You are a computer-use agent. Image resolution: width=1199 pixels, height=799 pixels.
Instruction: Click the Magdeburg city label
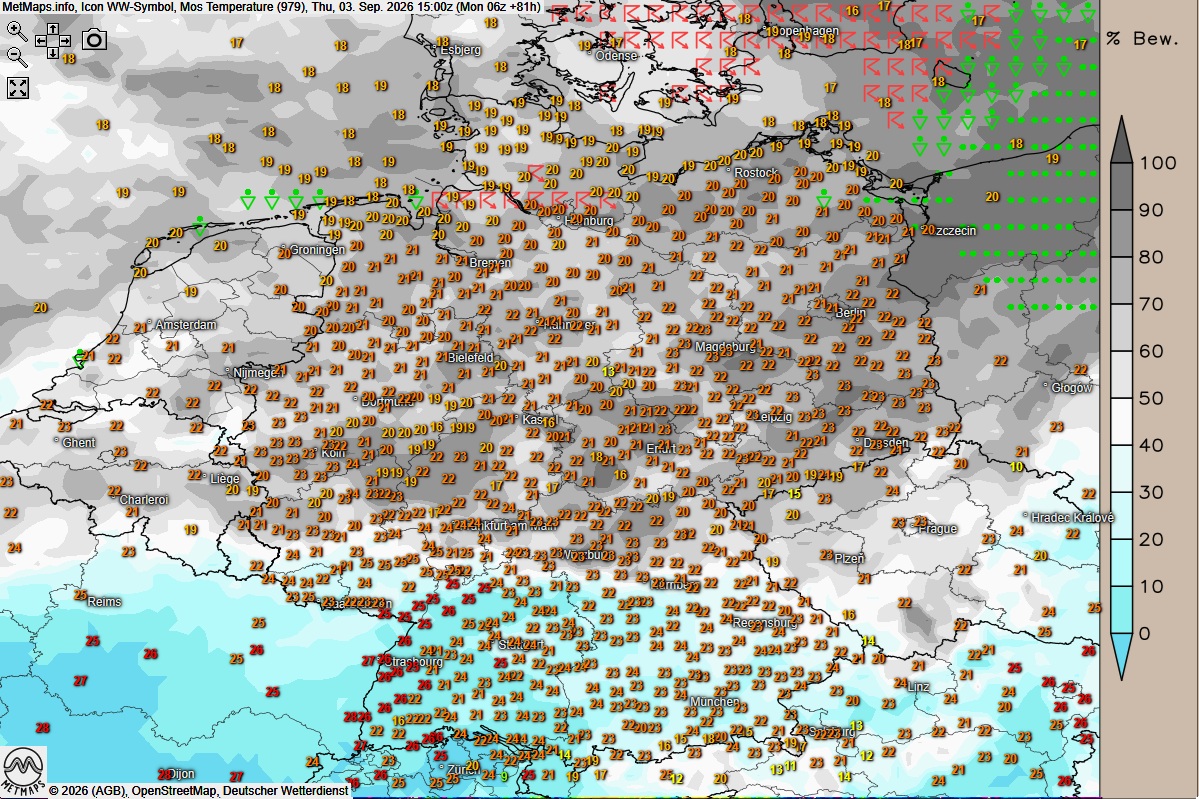pos(725,347)
